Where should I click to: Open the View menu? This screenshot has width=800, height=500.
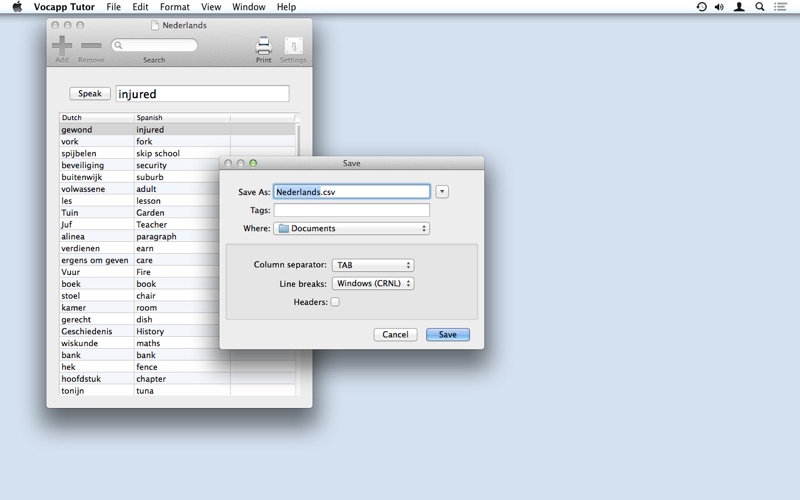pyautogui.click(x=211, y=7)
